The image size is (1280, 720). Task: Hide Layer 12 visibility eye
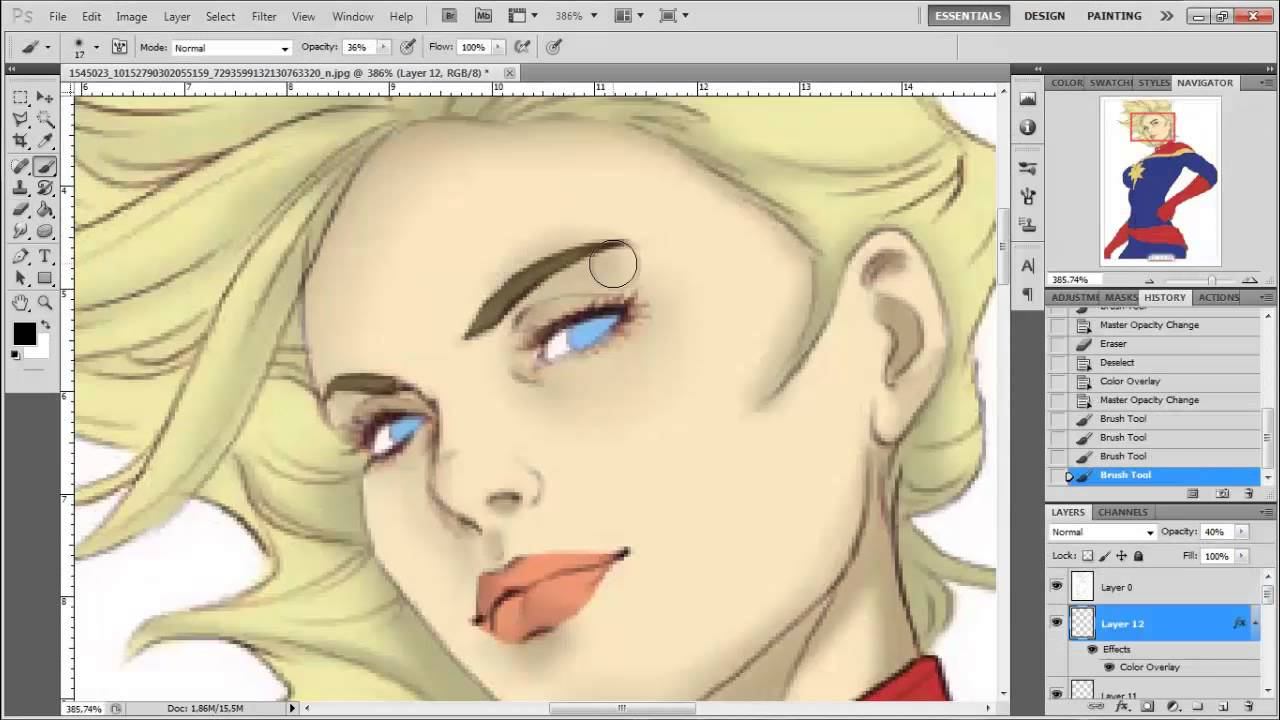click(x=1056, y=623)
